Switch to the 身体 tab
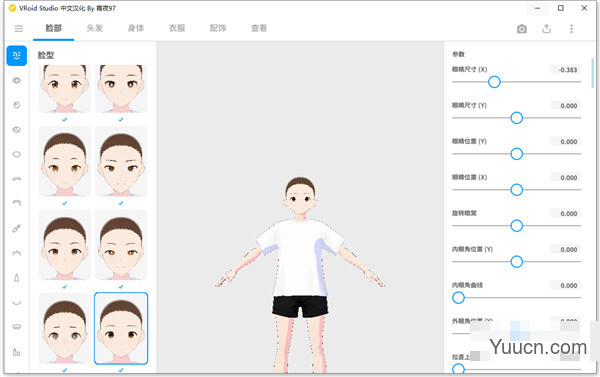600x377 pixels. (x=135, y=28)
